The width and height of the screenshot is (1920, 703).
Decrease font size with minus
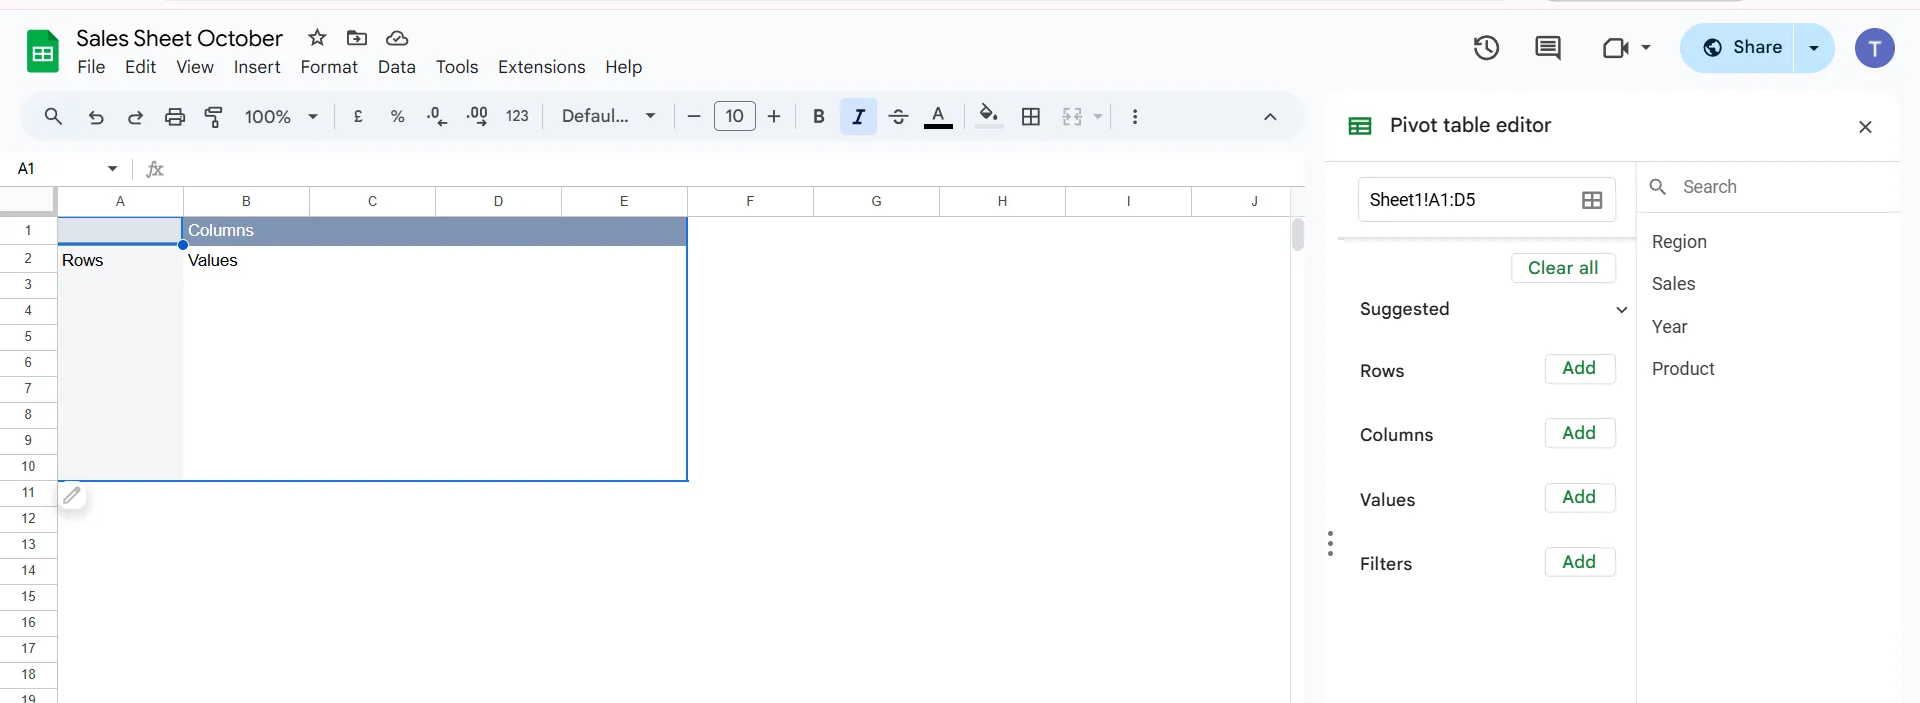[x=694, y=116]
